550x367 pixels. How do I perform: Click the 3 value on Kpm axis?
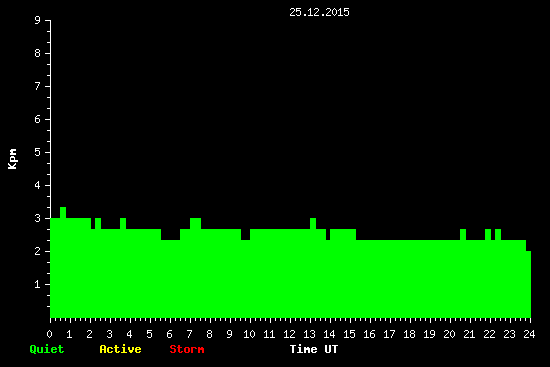pos(38,218)
